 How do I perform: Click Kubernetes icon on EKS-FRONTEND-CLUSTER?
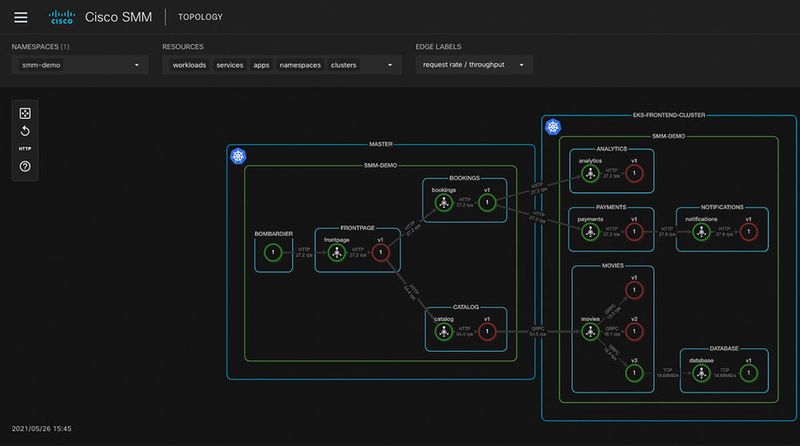tap(553, 126)
